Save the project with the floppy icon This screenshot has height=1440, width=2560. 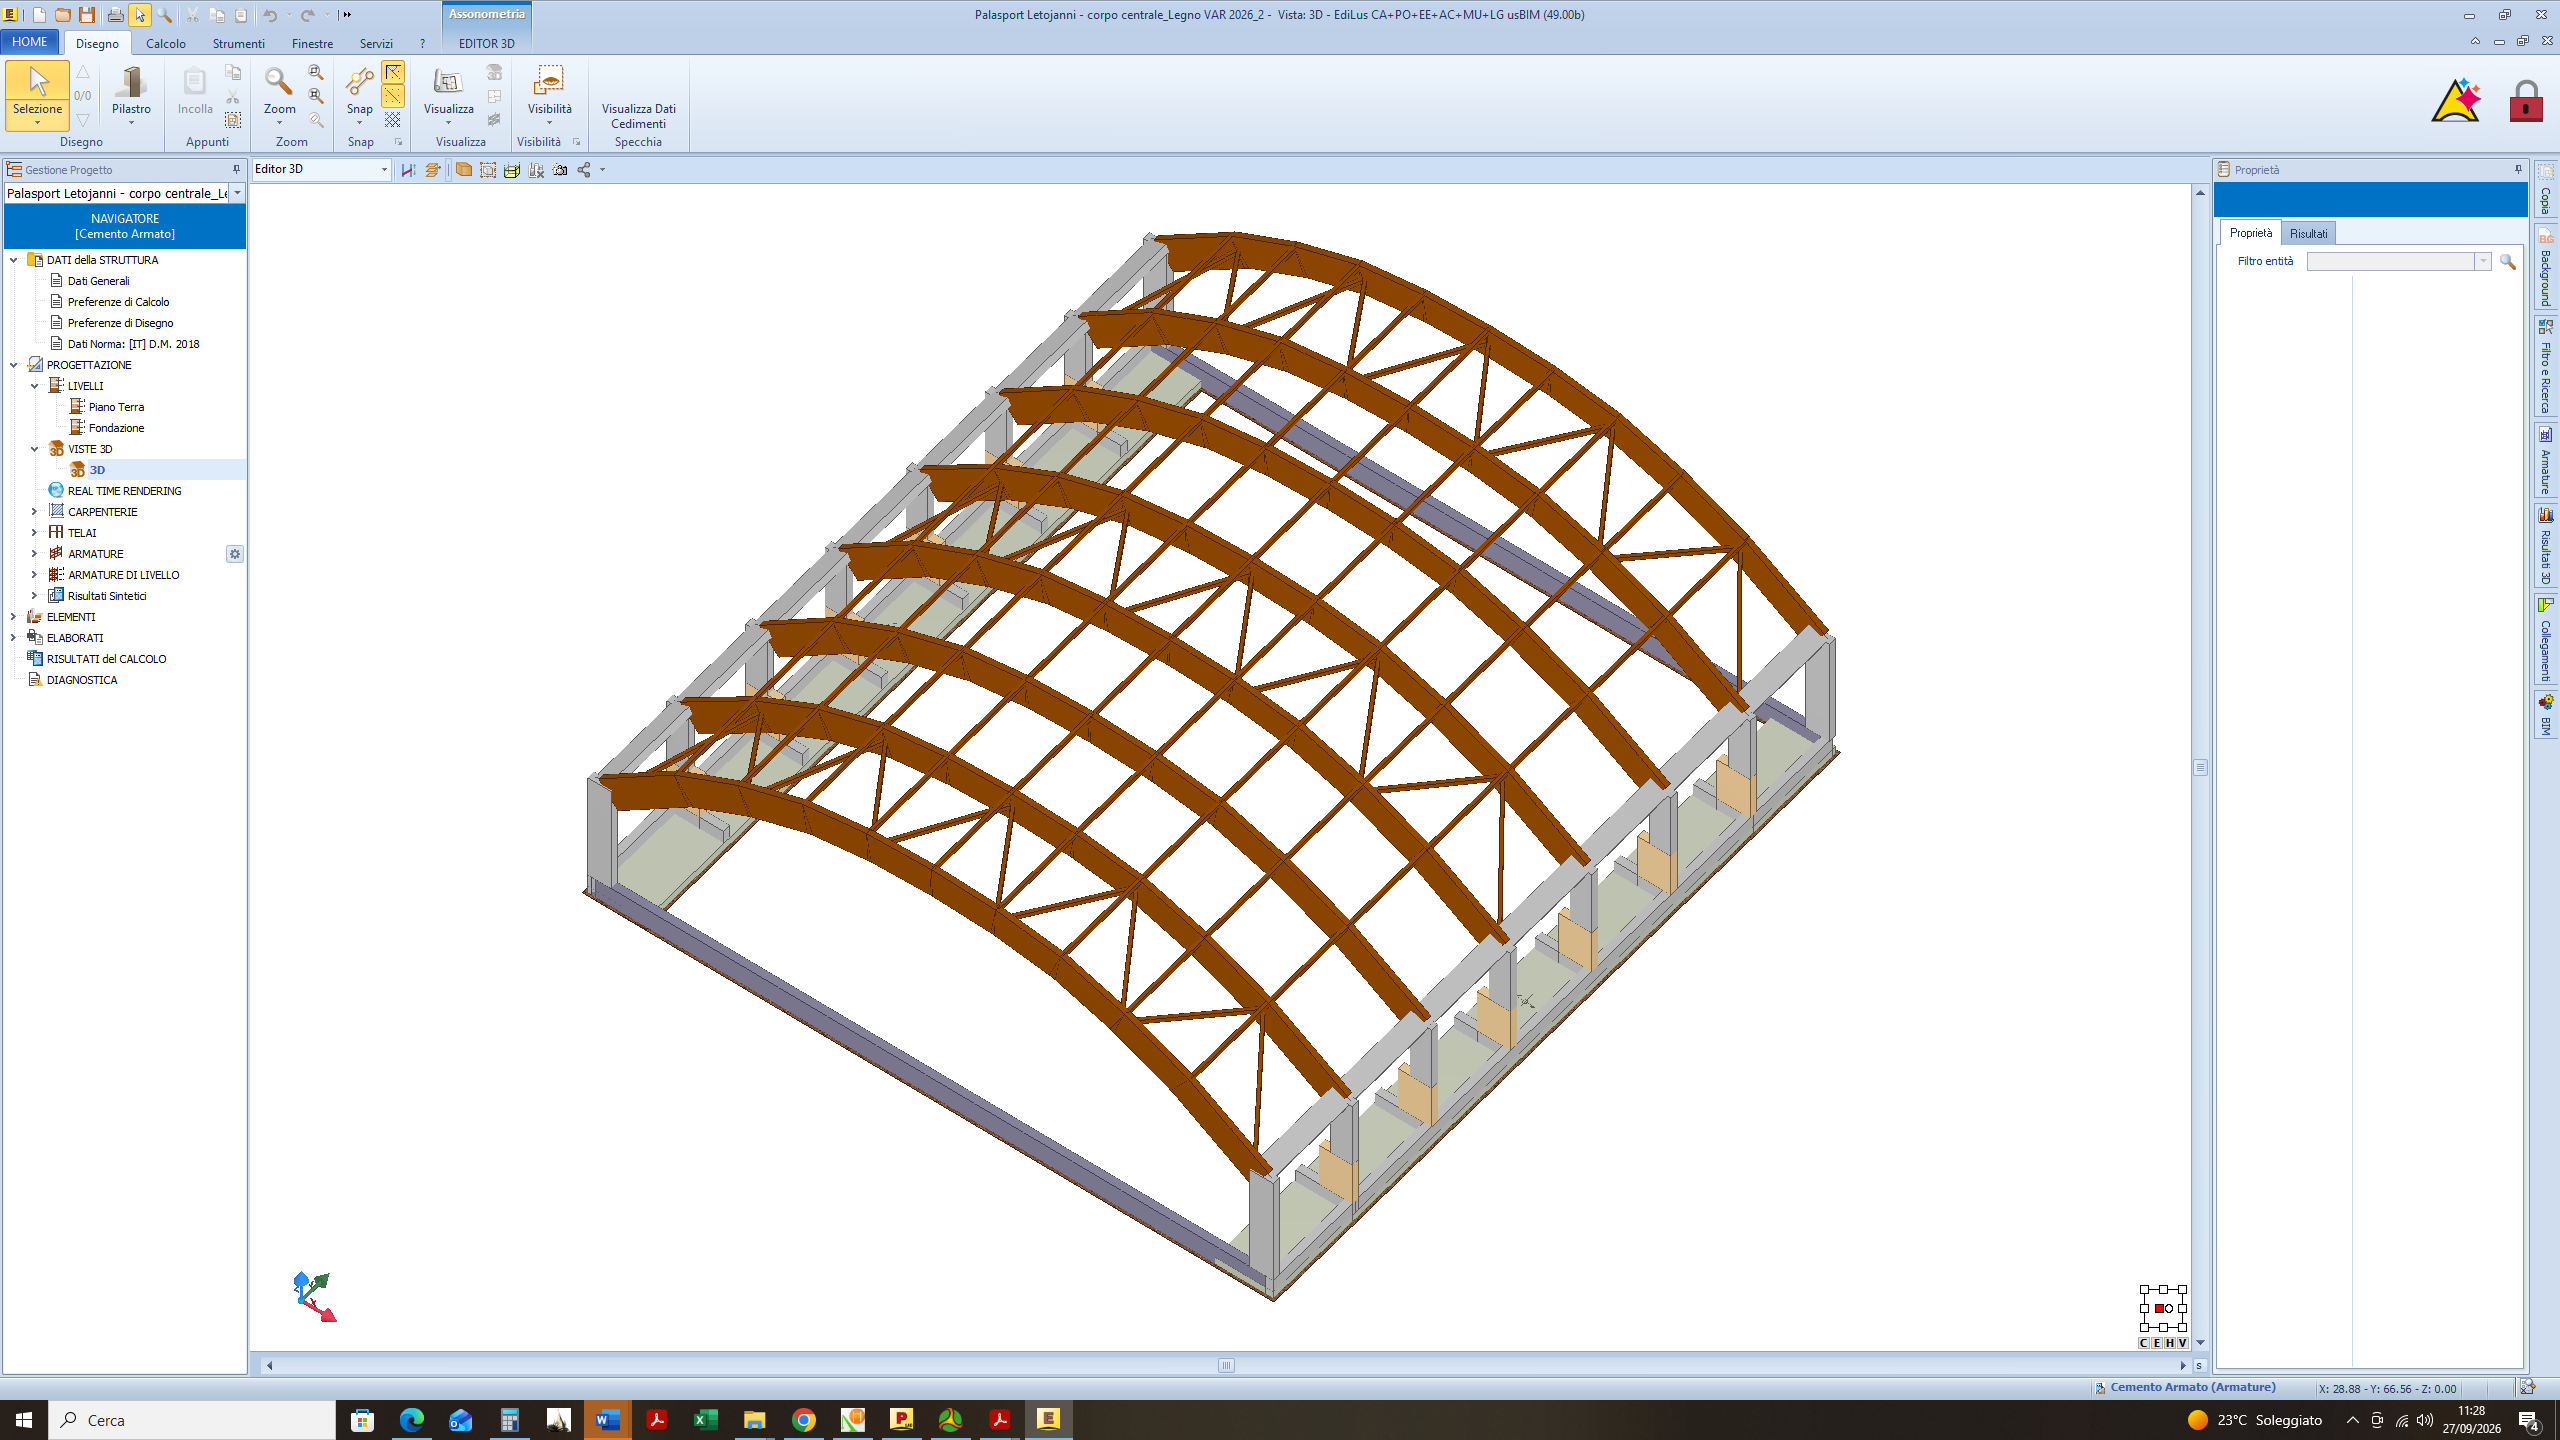point(87,15)
